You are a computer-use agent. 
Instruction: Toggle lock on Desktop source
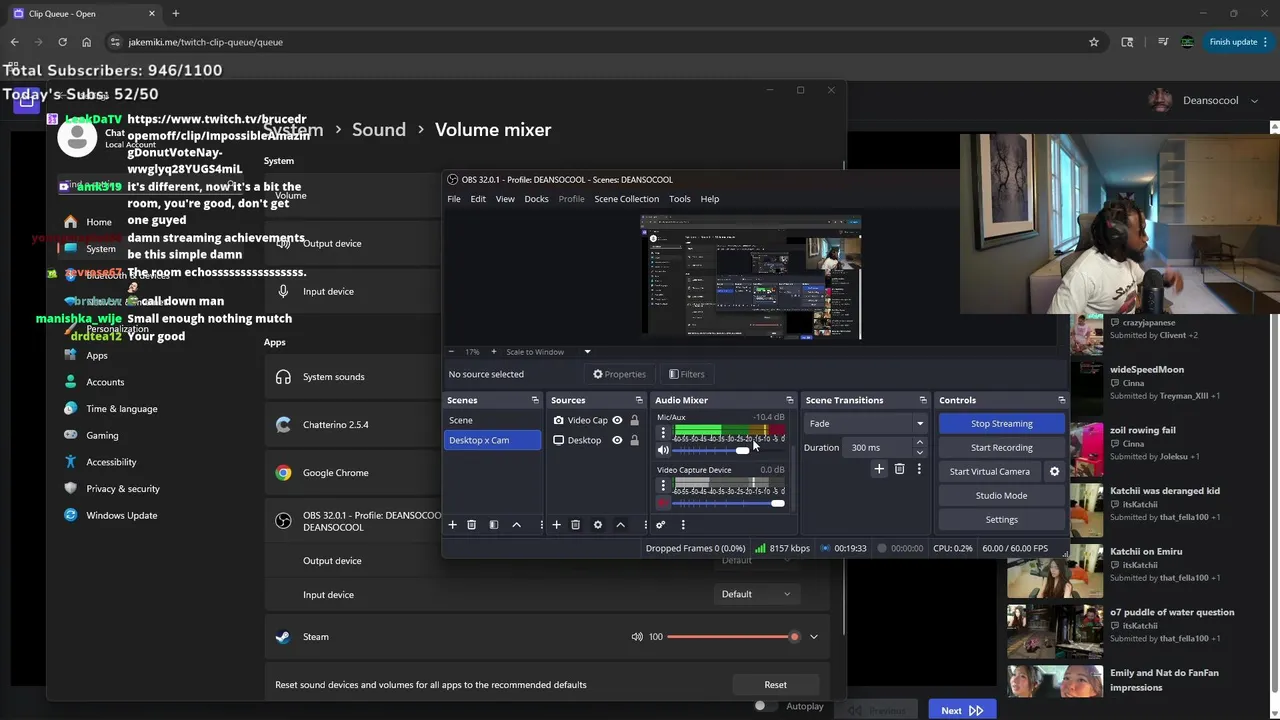point(634,440)
